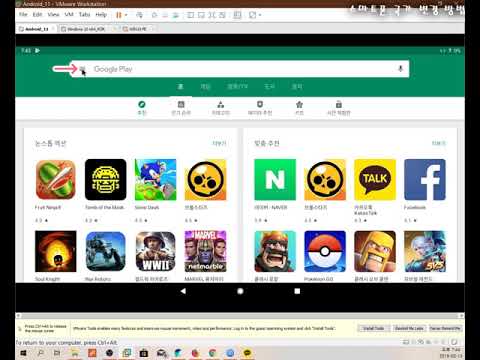Click inside the Google Play search field

(240, 69)
